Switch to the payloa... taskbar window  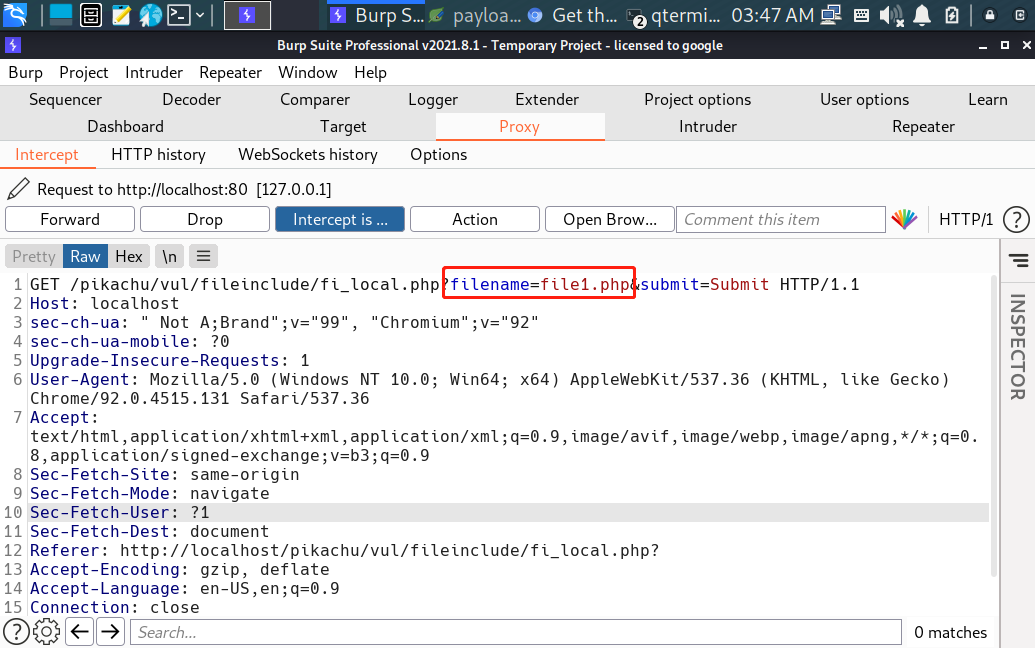(x=475, y=15)
